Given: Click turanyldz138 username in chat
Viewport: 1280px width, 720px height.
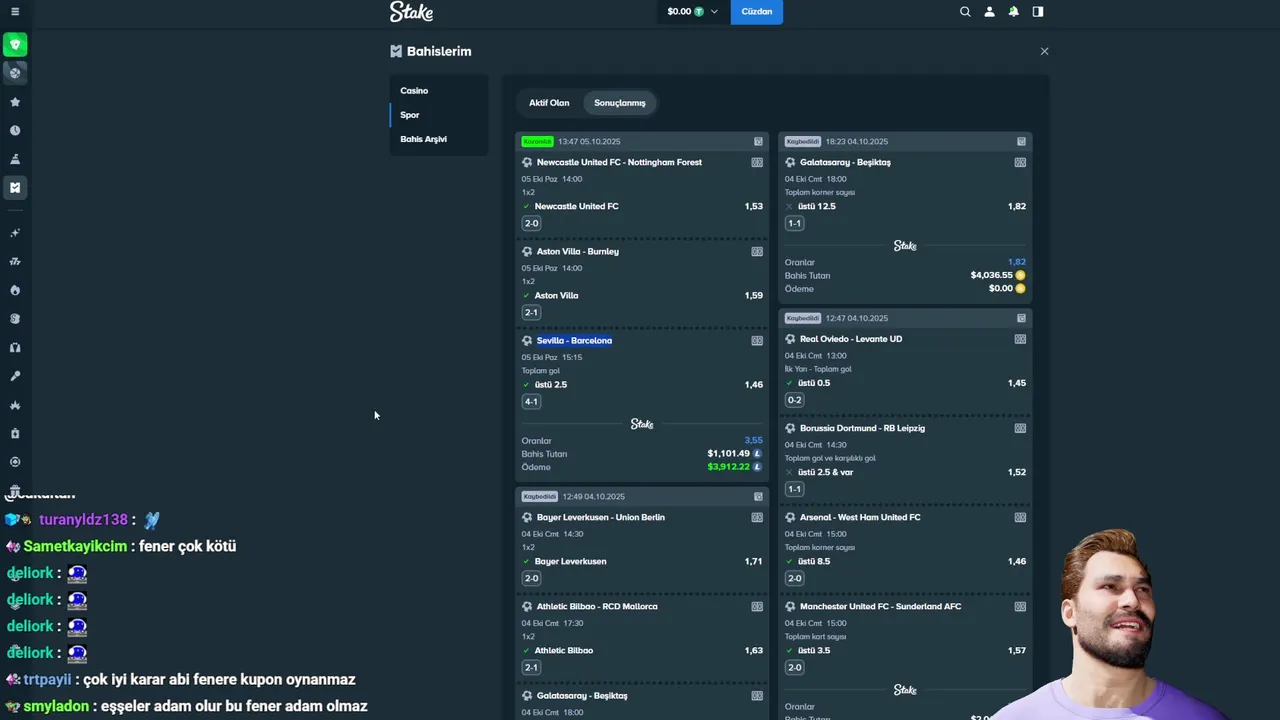Looking at the screenshot, I should click(83, 520).
